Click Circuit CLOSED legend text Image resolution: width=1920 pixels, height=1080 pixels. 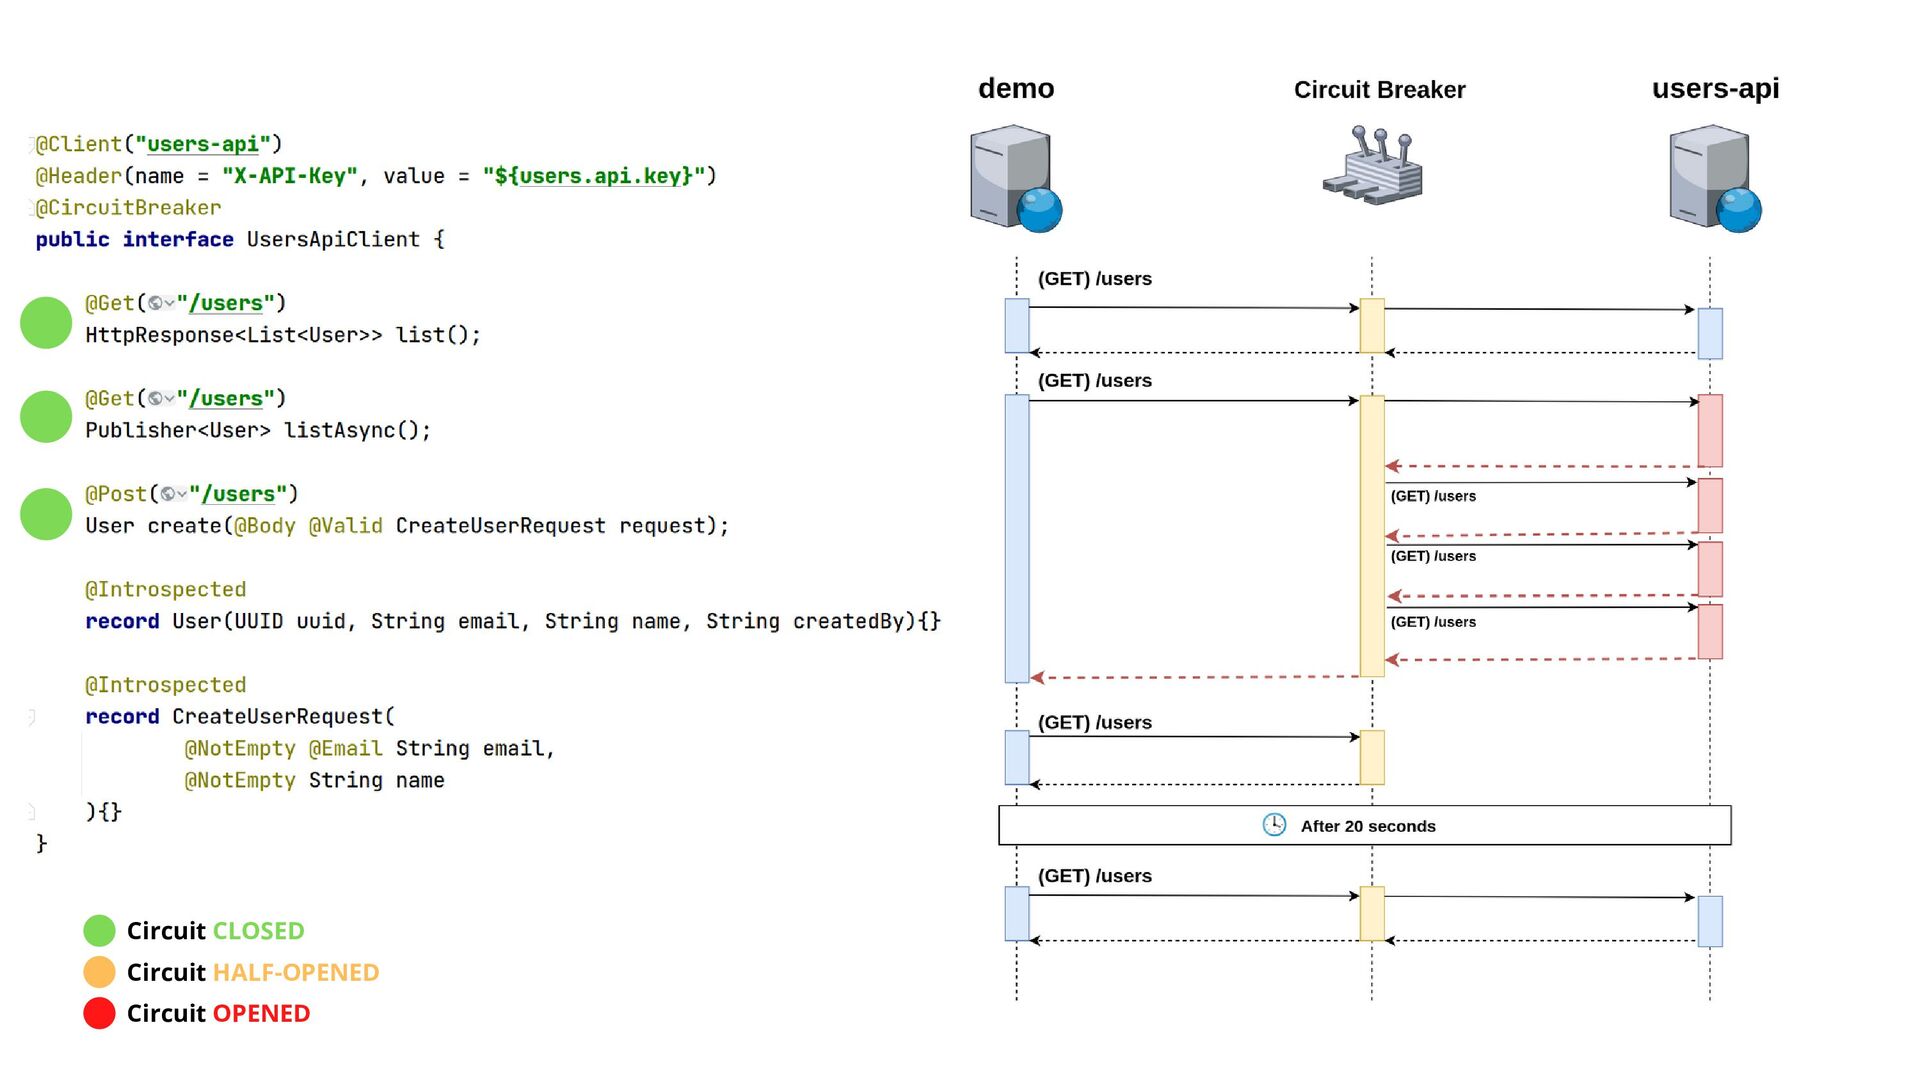pos(215,931)
